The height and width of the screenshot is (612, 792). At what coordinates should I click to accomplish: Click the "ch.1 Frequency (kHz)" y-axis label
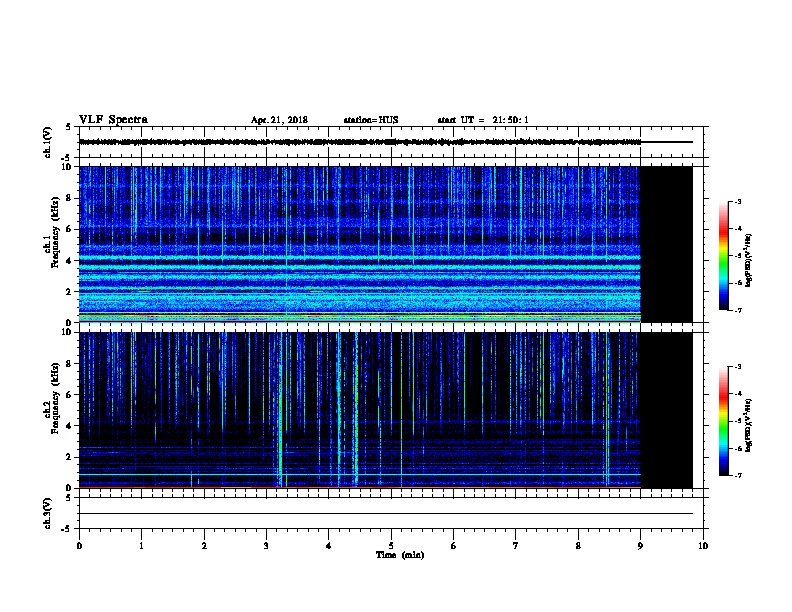pos(51,232)
